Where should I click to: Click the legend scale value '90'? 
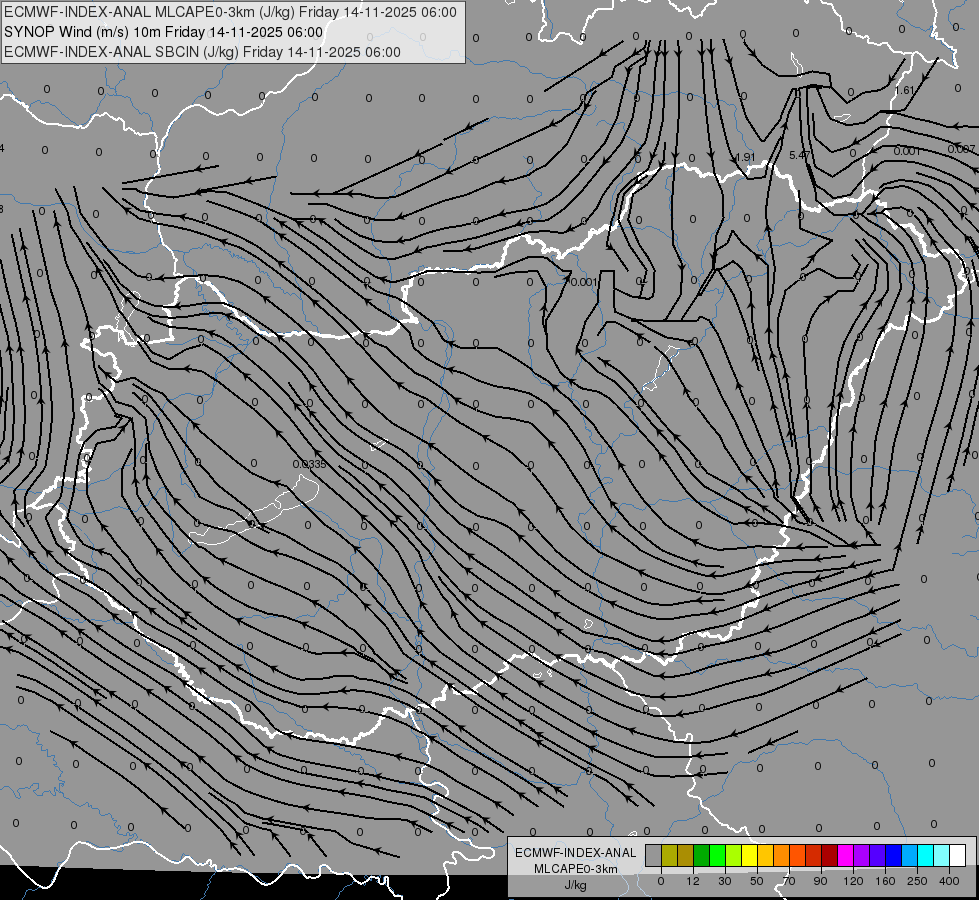820,881
